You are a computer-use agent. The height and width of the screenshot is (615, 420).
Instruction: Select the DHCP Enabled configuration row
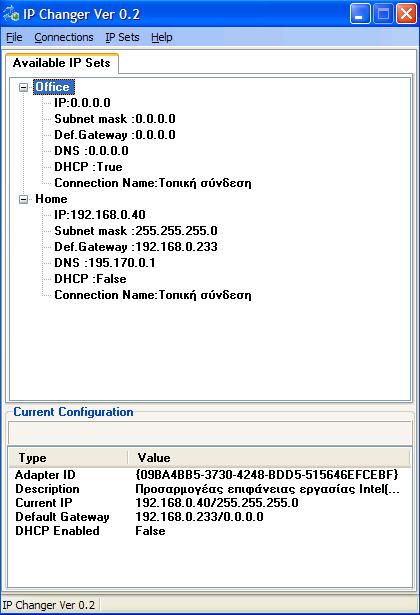pos(209,531)
